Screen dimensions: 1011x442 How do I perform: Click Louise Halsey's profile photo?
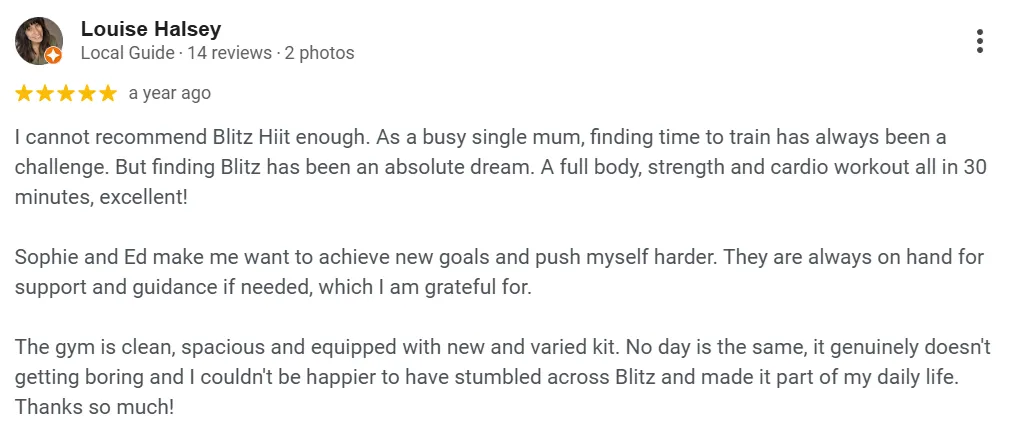[x=39, y=41]
